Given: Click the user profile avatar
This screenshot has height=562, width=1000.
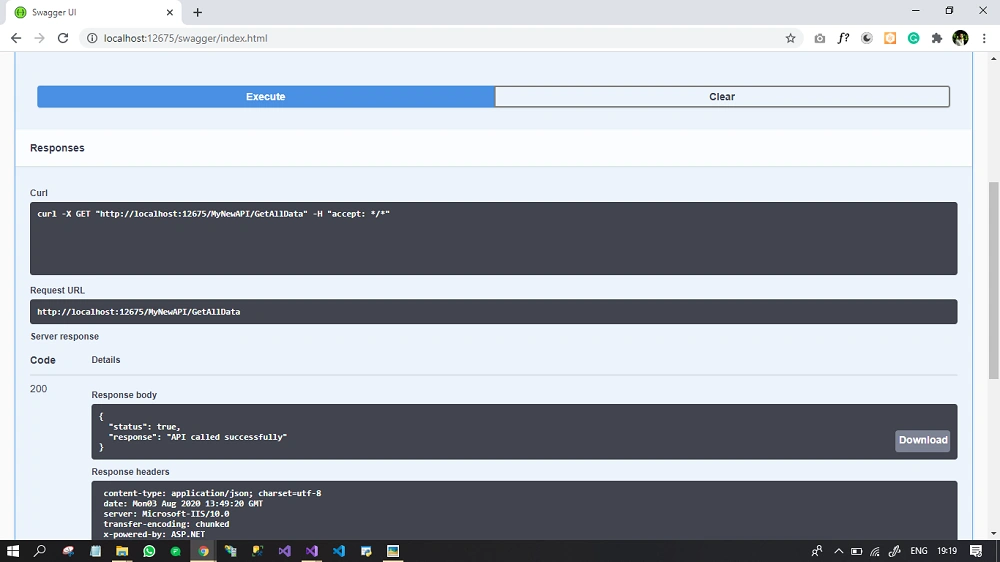Looking at the screenshot, I should tap(960, 38).
